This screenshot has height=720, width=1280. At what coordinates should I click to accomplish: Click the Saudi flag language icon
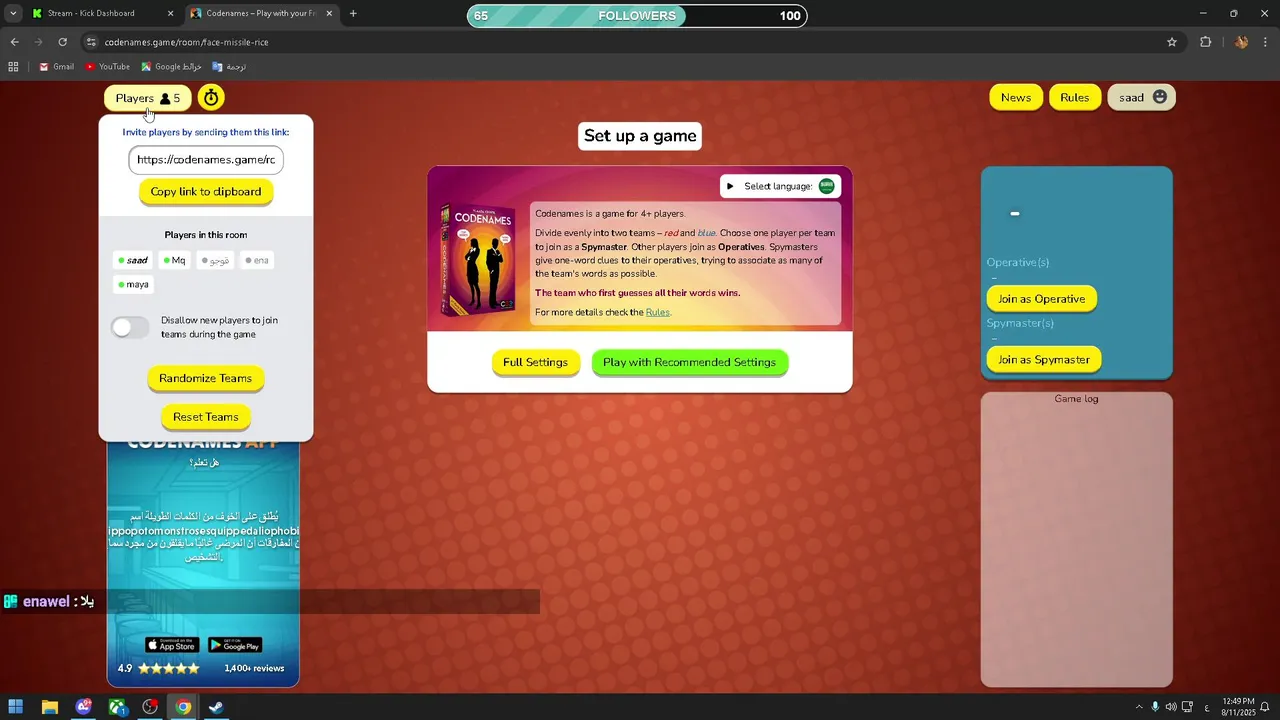coord(827,186)
